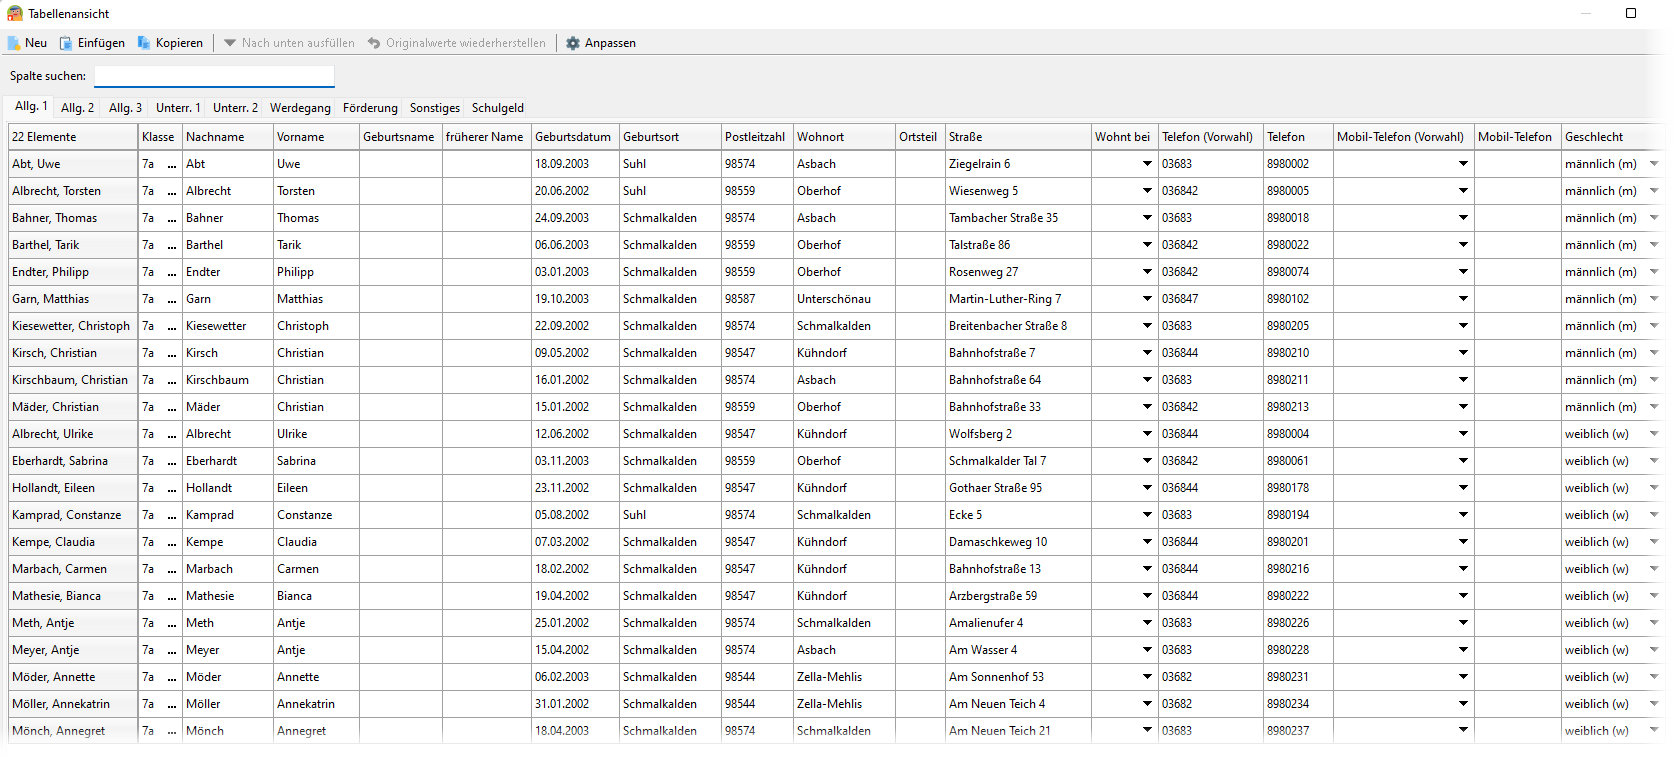This screenshot has width=1674, height=758.
Task: Click the Straße column header
Action: pos(1018,137)
